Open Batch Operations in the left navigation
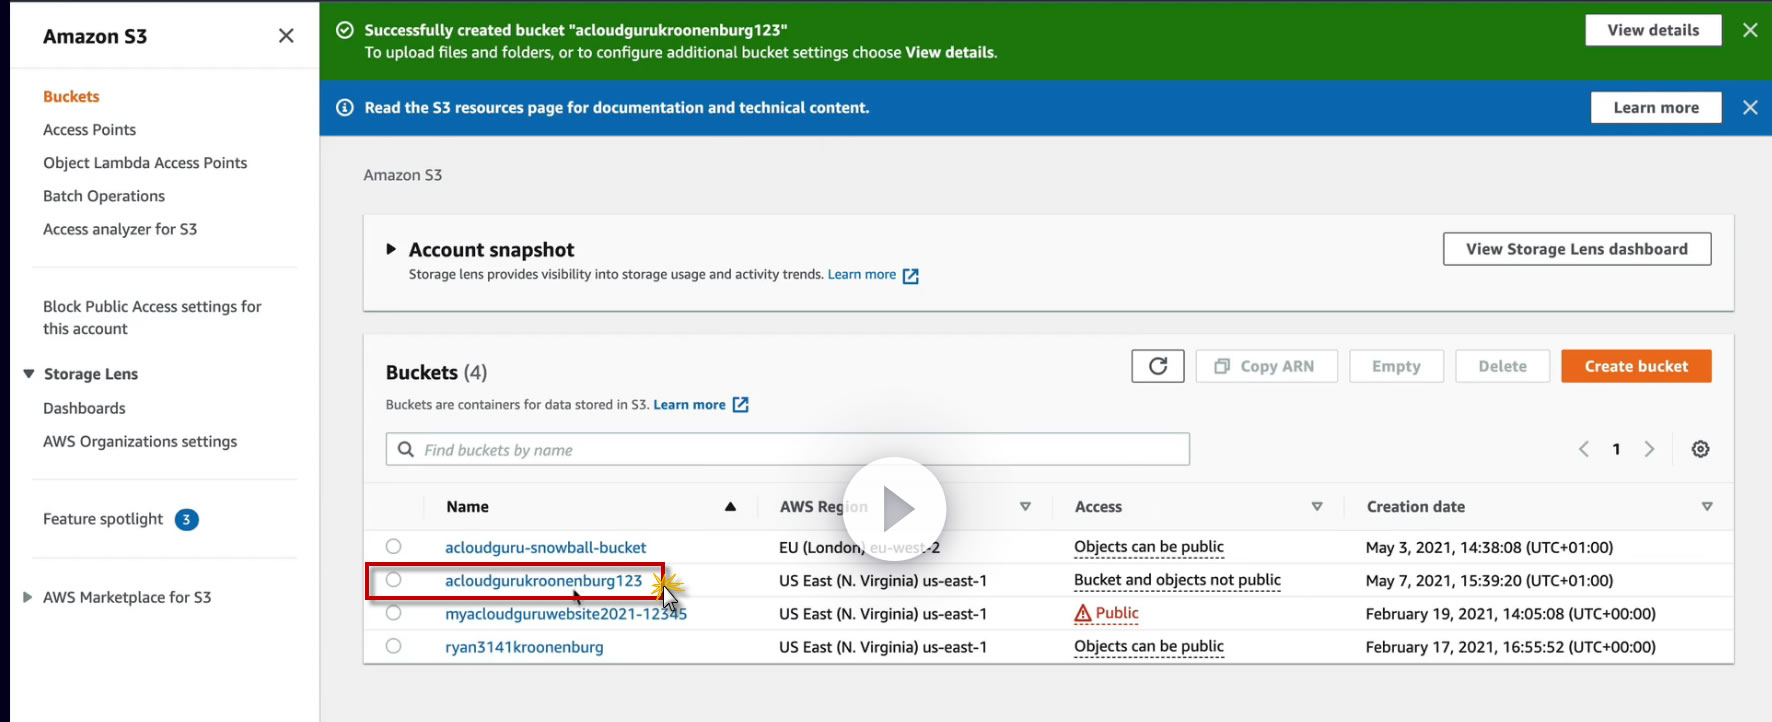The image size is (1772, 722). coord(104,196)
